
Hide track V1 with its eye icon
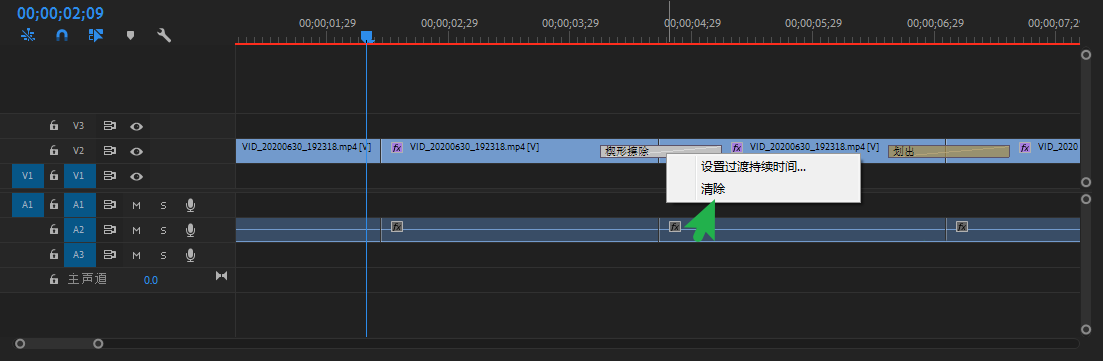[136, 177]
